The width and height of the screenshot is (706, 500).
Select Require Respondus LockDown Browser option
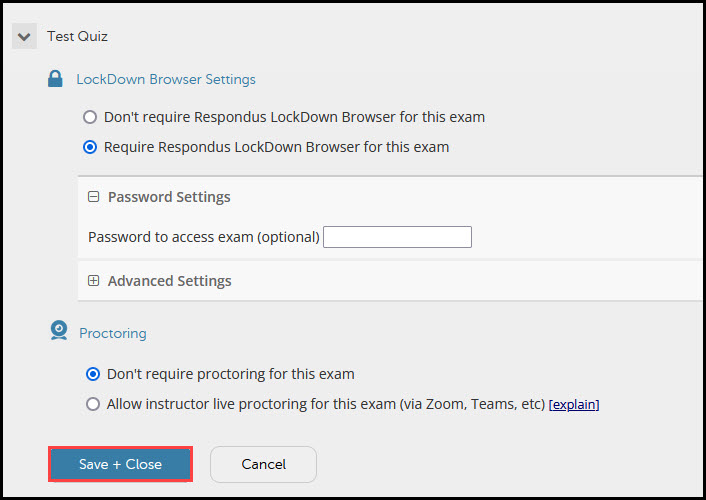pyautogui.click(x=90, y=147)
